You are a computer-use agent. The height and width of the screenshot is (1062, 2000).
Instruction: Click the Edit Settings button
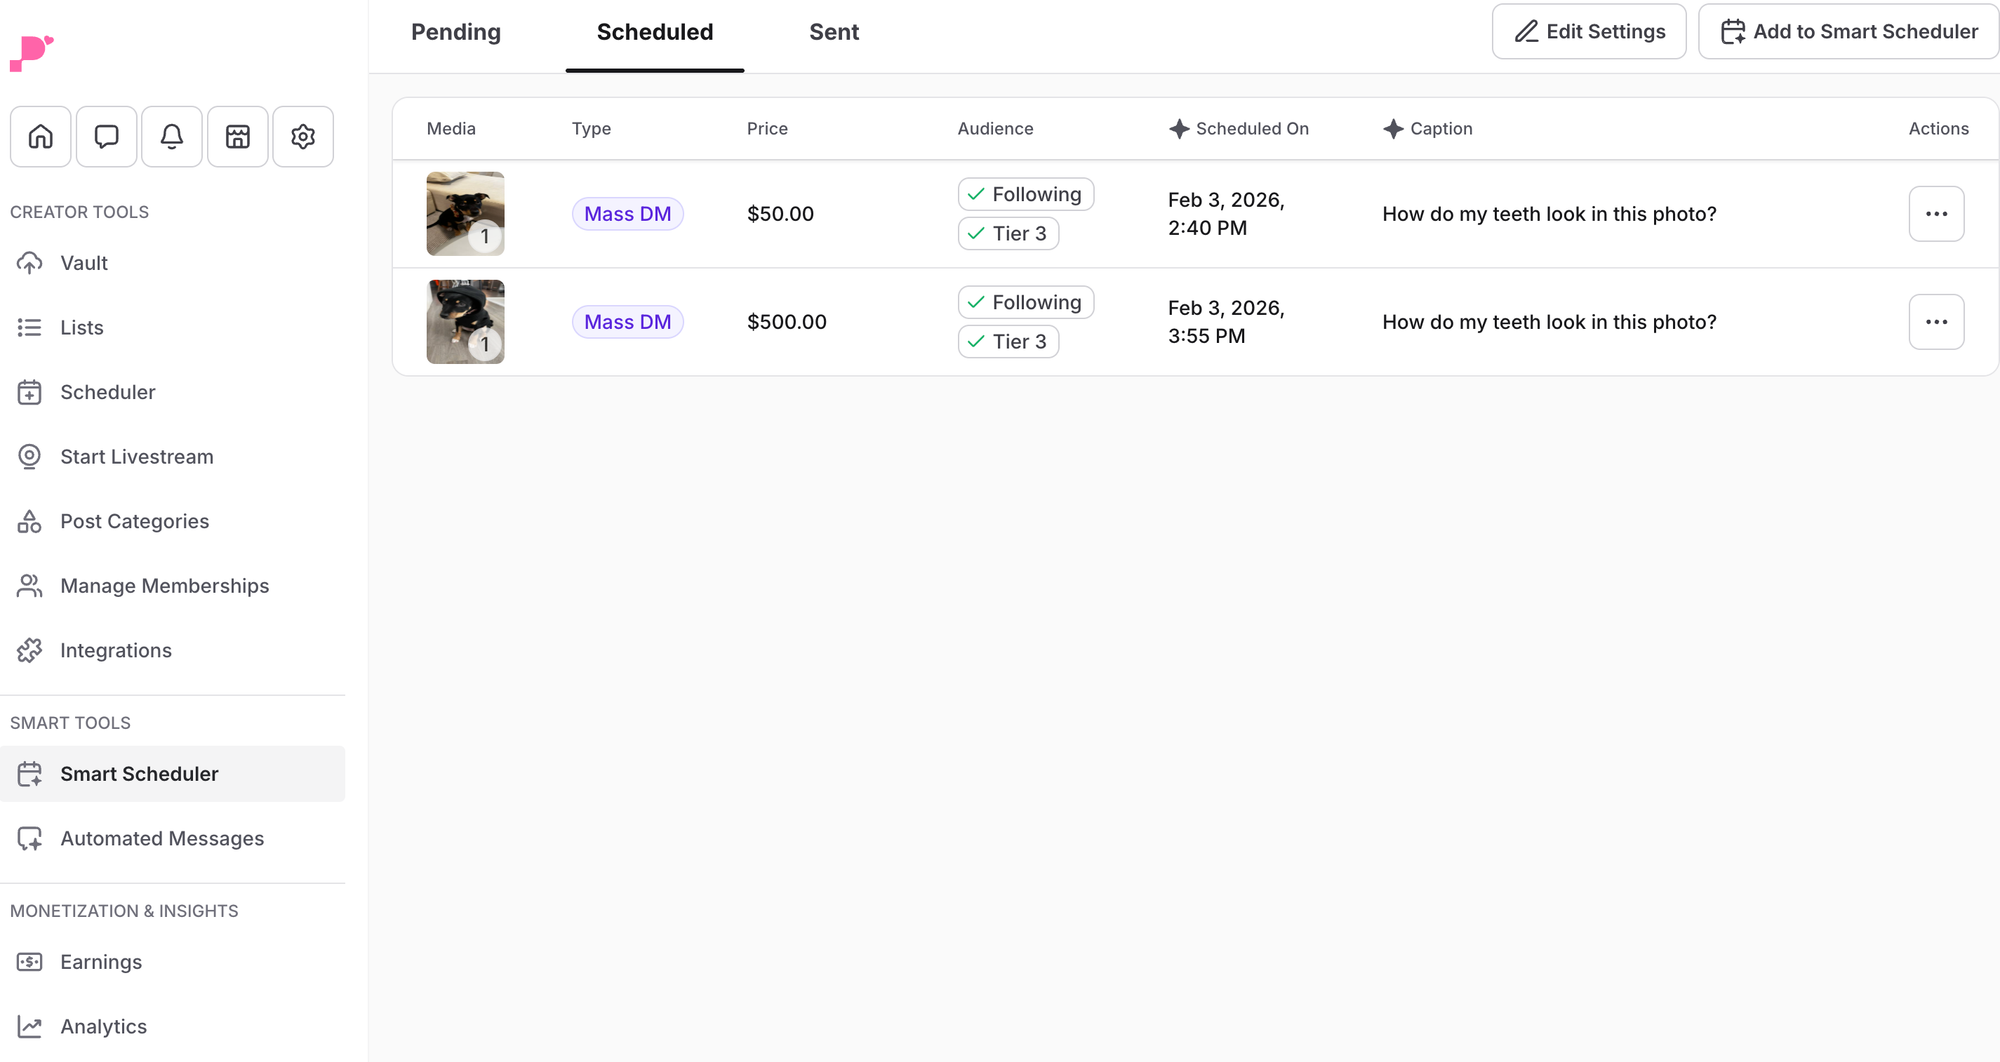1589,32
